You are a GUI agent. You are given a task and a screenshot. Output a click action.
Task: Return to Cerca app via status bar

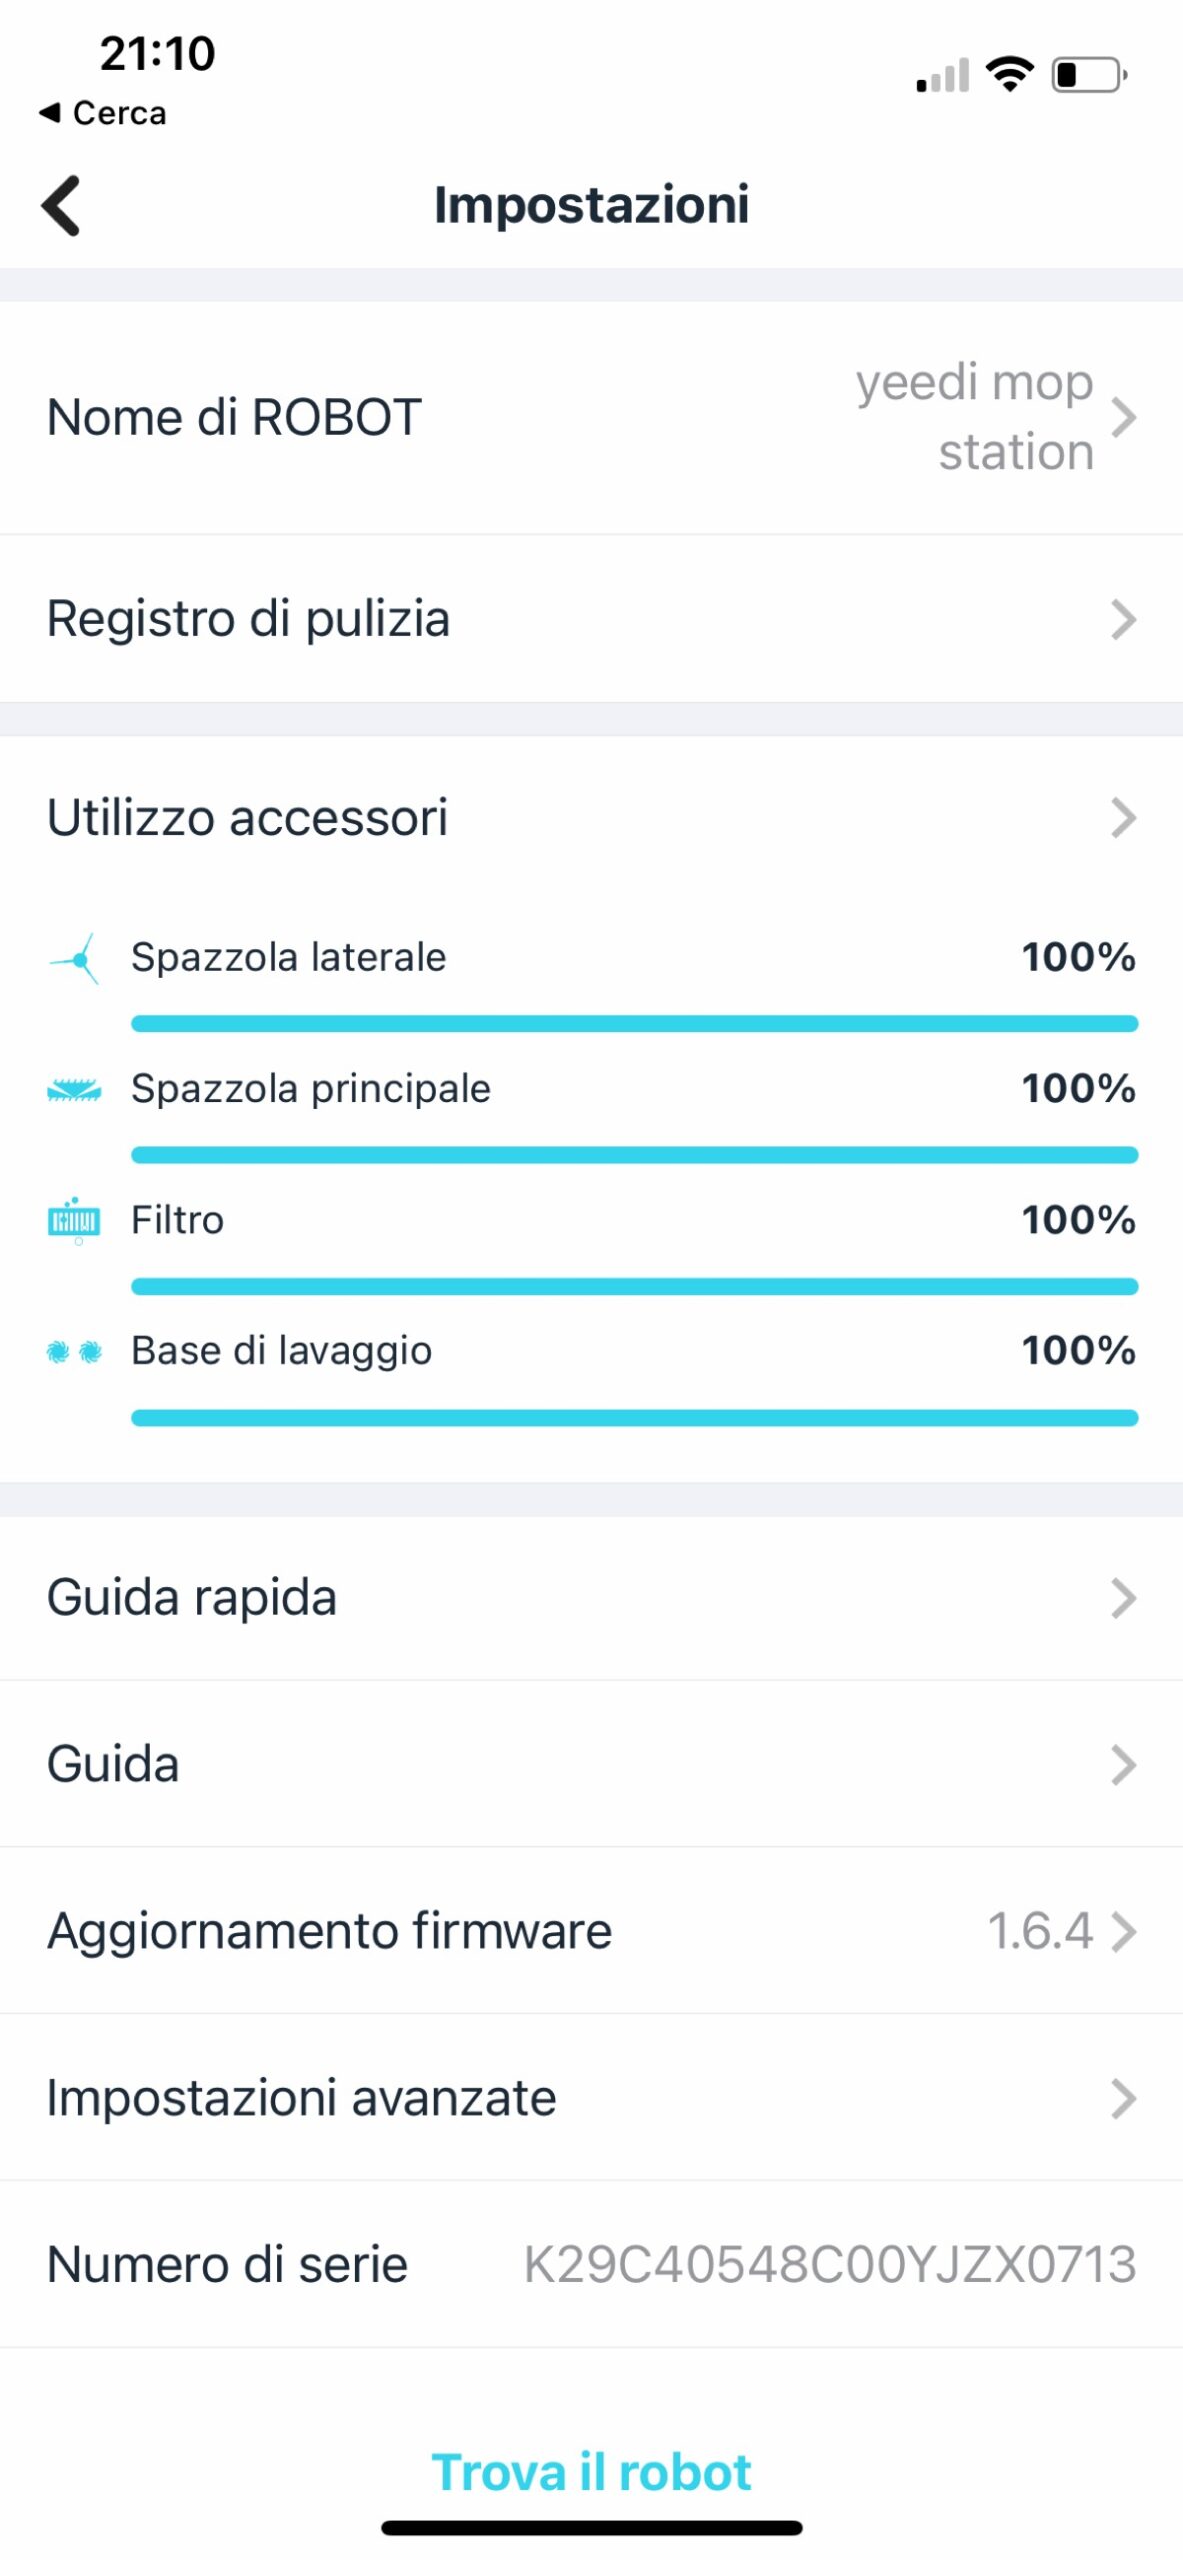[x=102, y=113]
